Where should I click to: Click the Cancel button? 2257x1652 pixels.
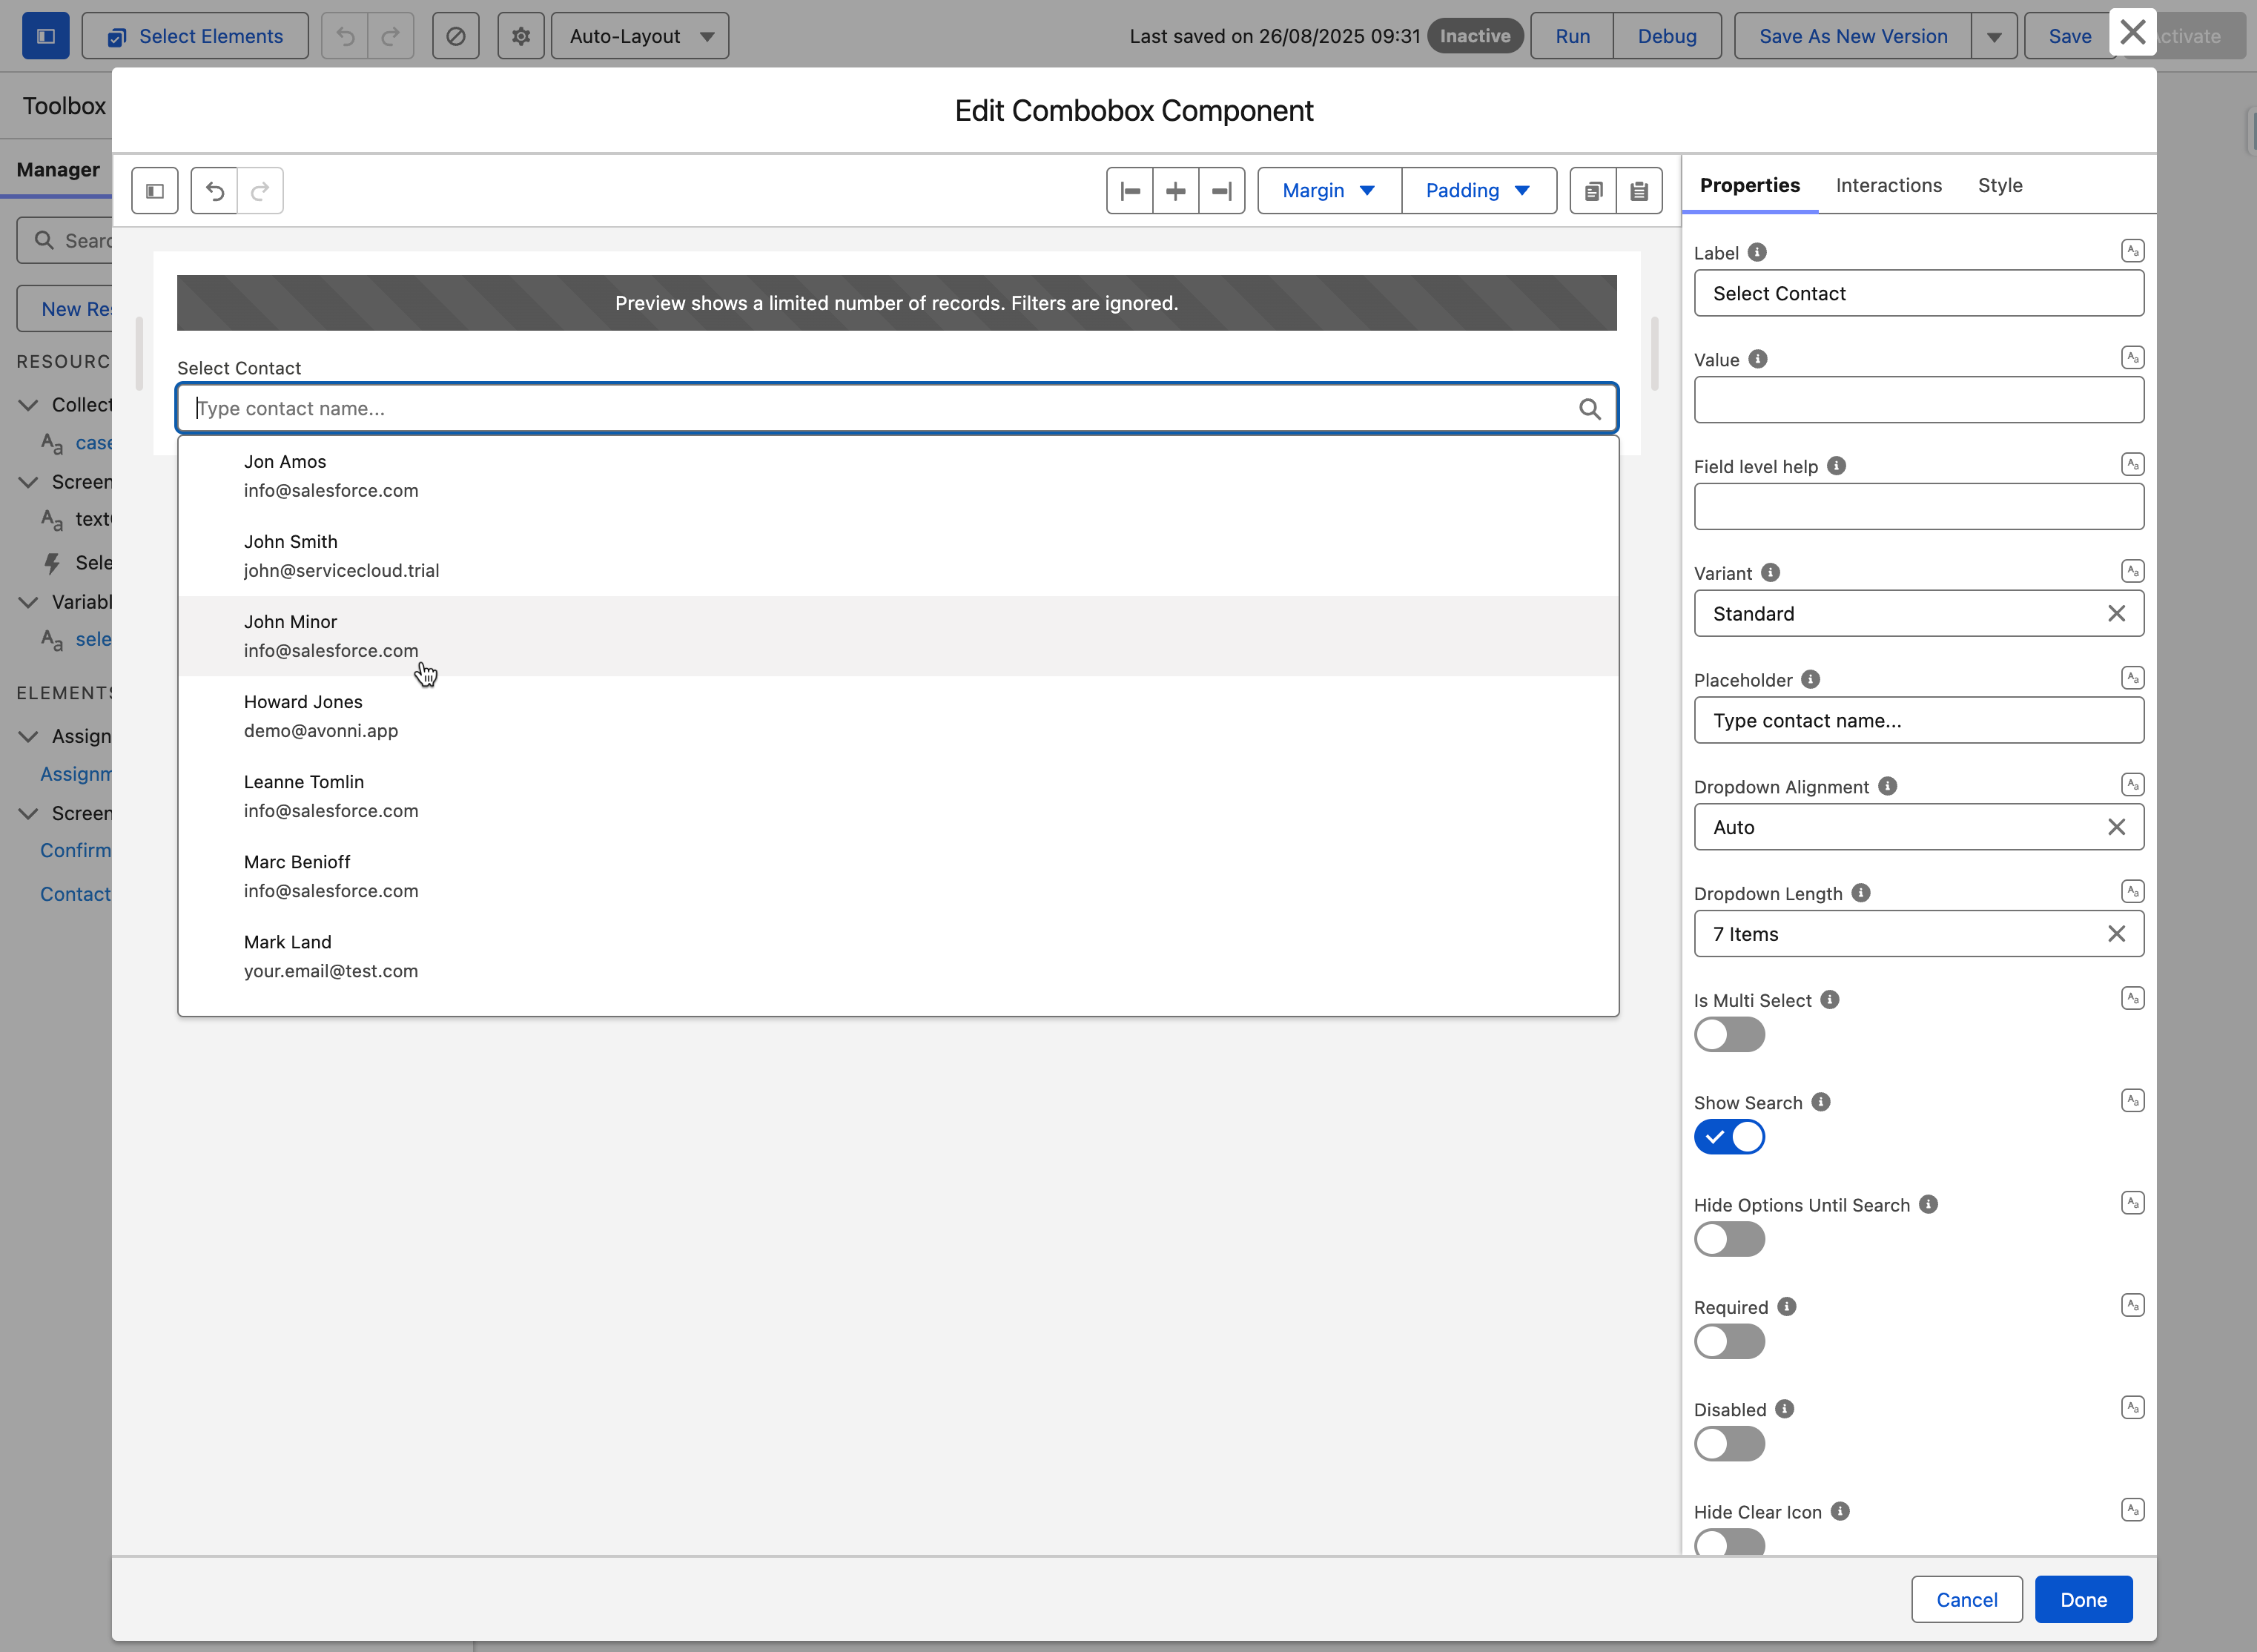[x=1966, y=1600]
